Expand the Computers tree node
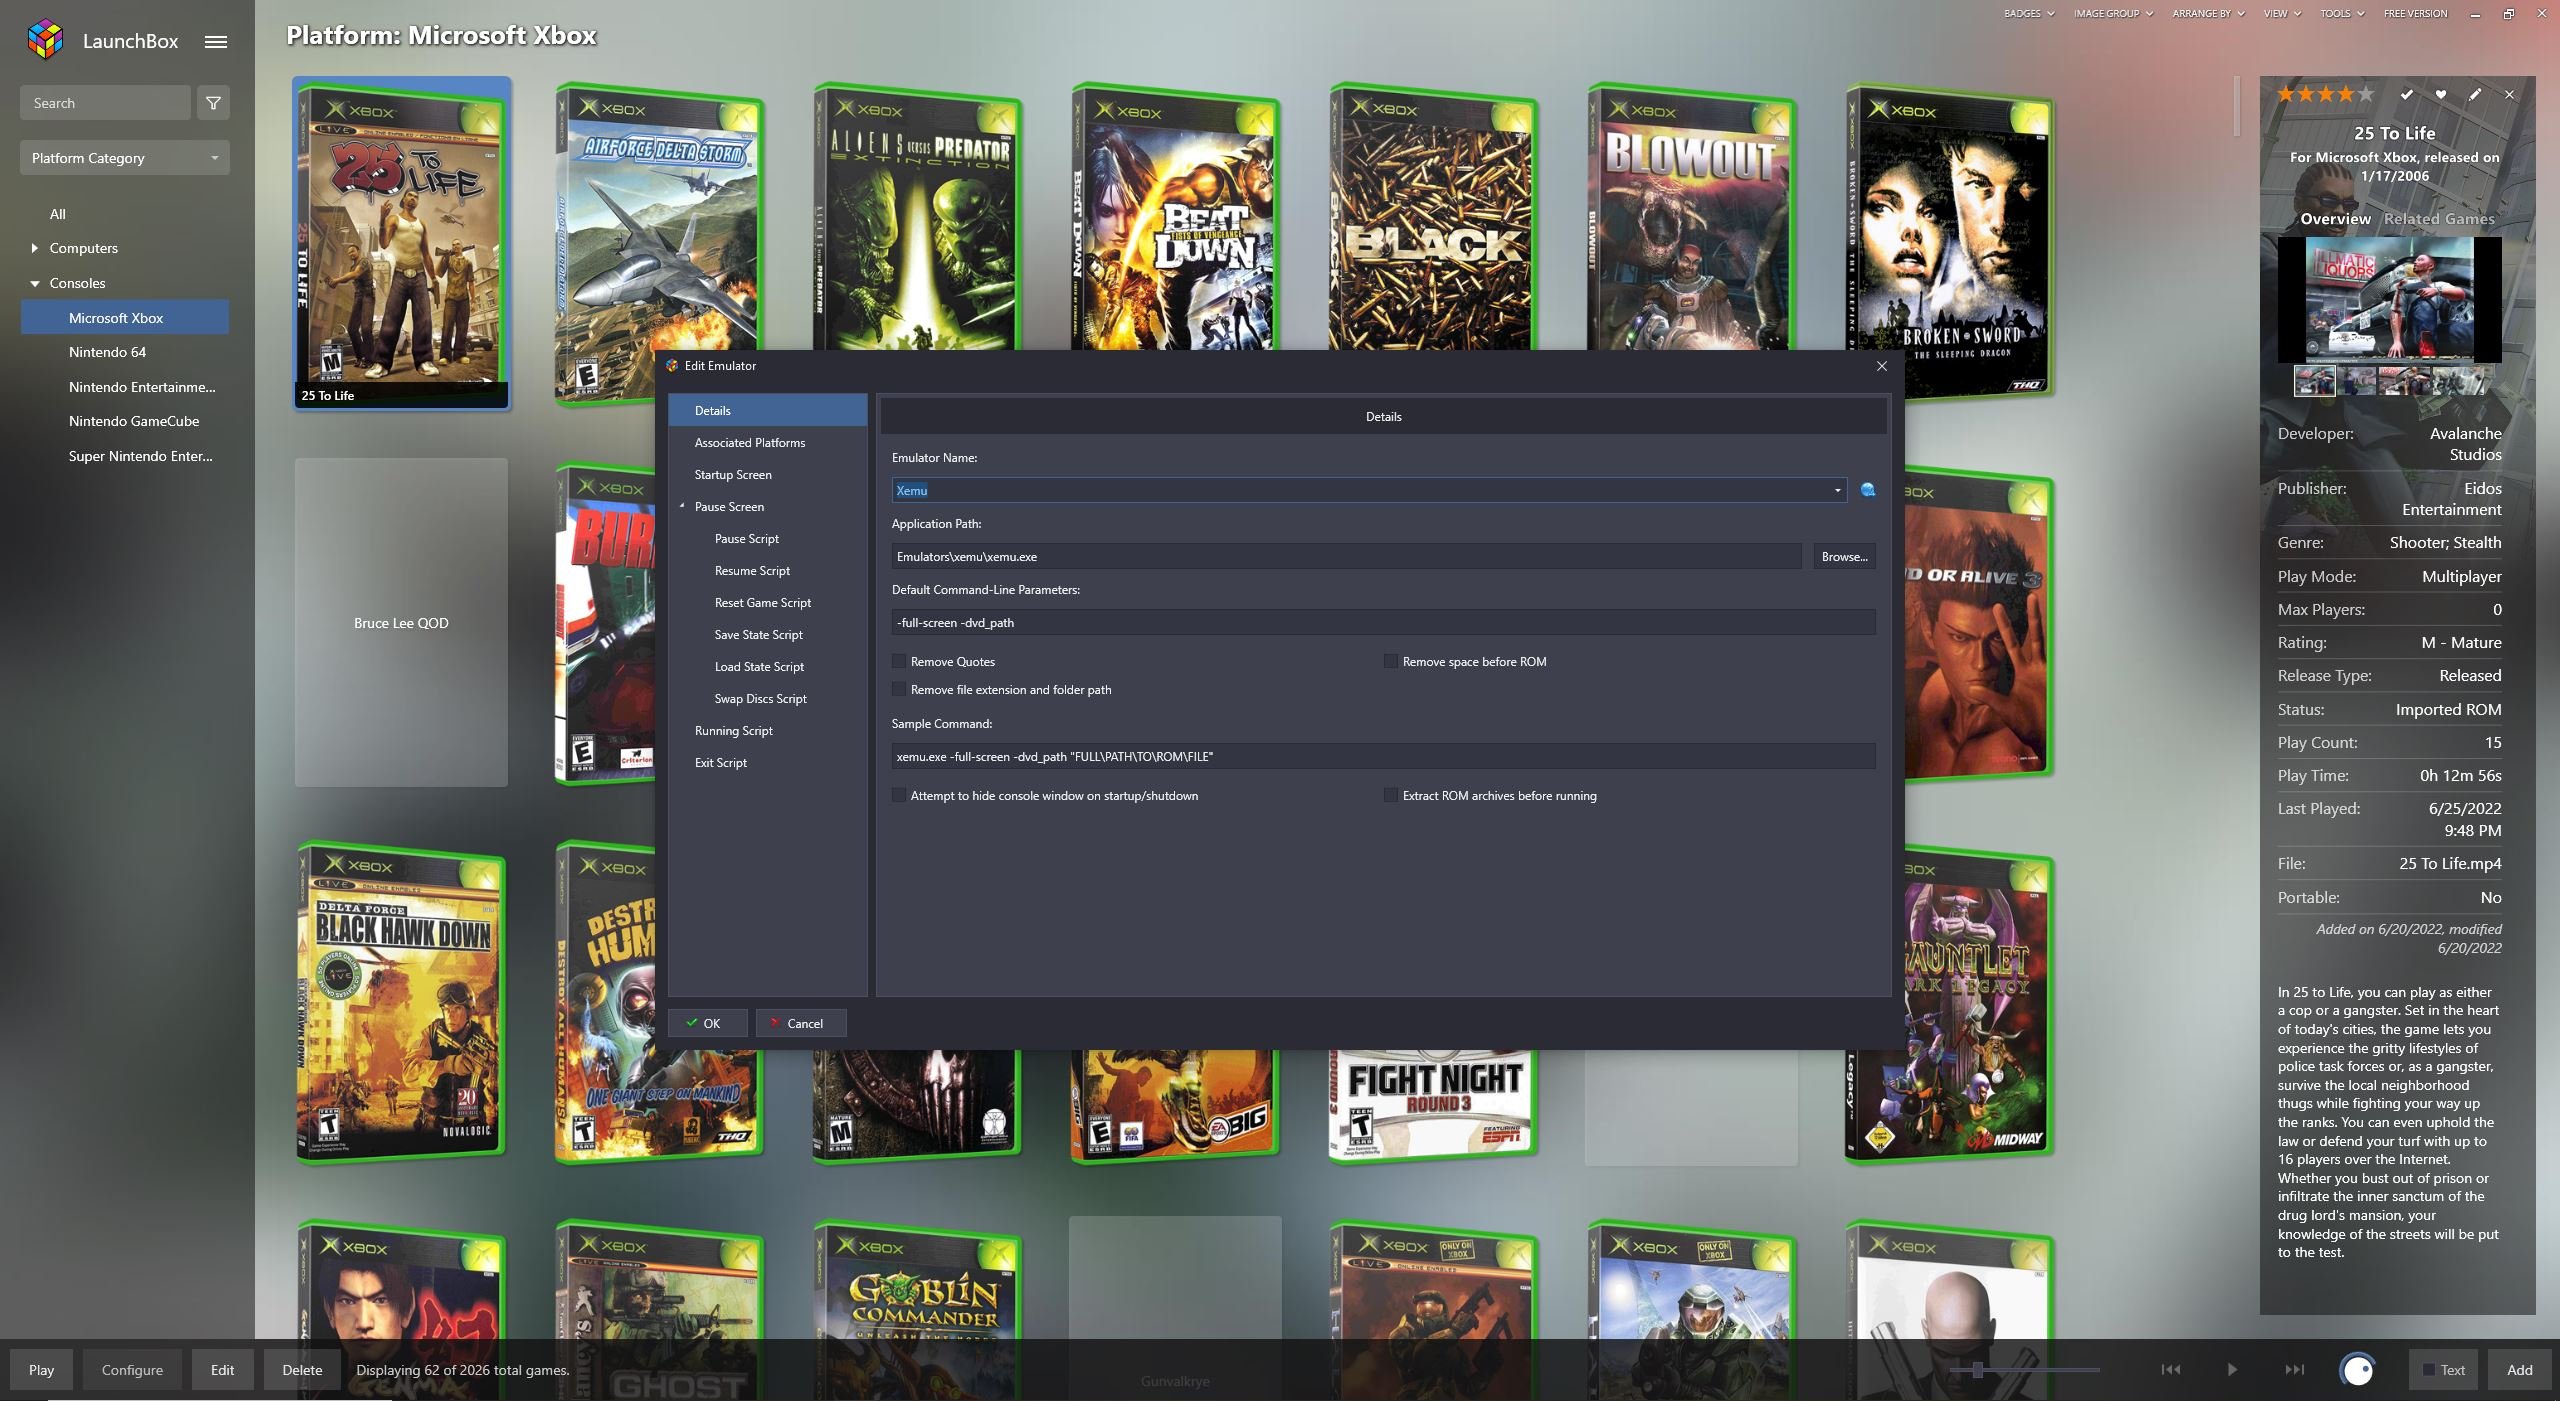The width and height of the screenshot is (2560, 1401). point(35,248)
